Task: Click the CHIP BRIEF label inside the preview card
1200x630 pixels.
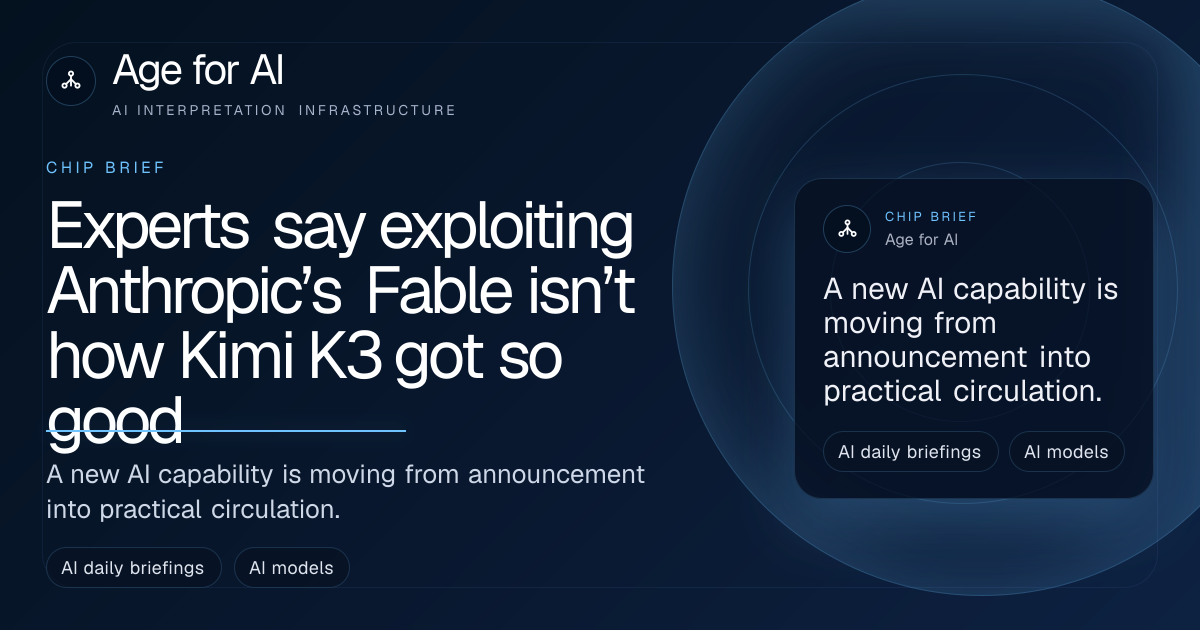Action: [931, 217]
